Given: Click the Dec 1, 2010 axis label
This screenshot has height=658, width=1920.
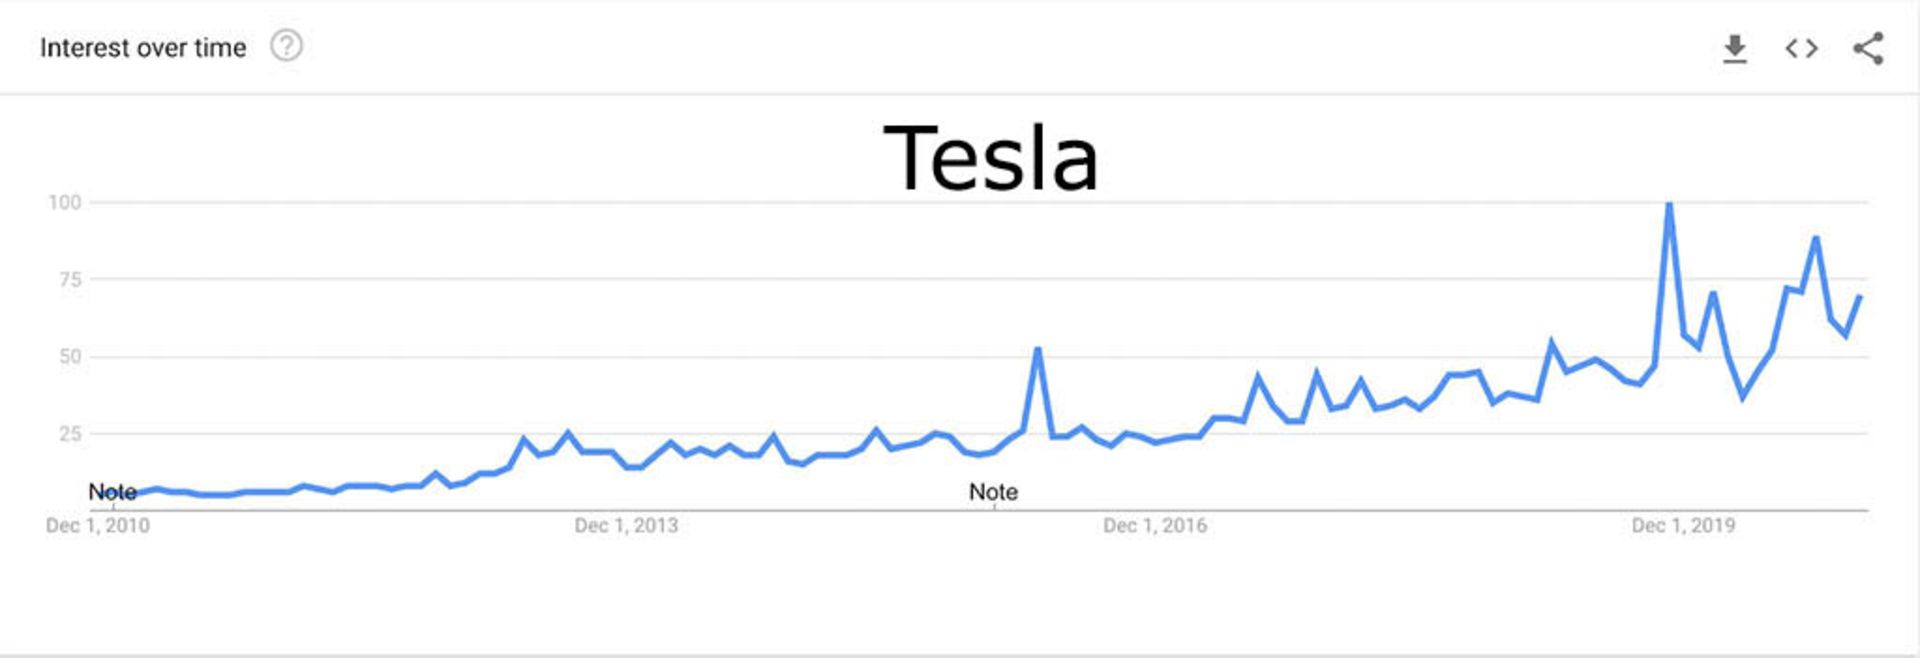Looking at the screenshot, I should [98, 526].
